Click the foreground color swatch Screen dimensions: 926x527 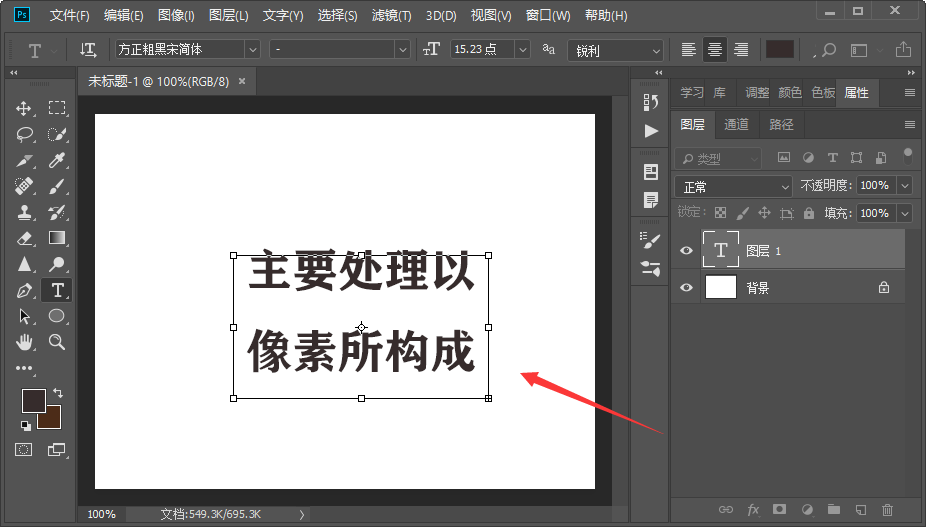(x=34, y=401)
